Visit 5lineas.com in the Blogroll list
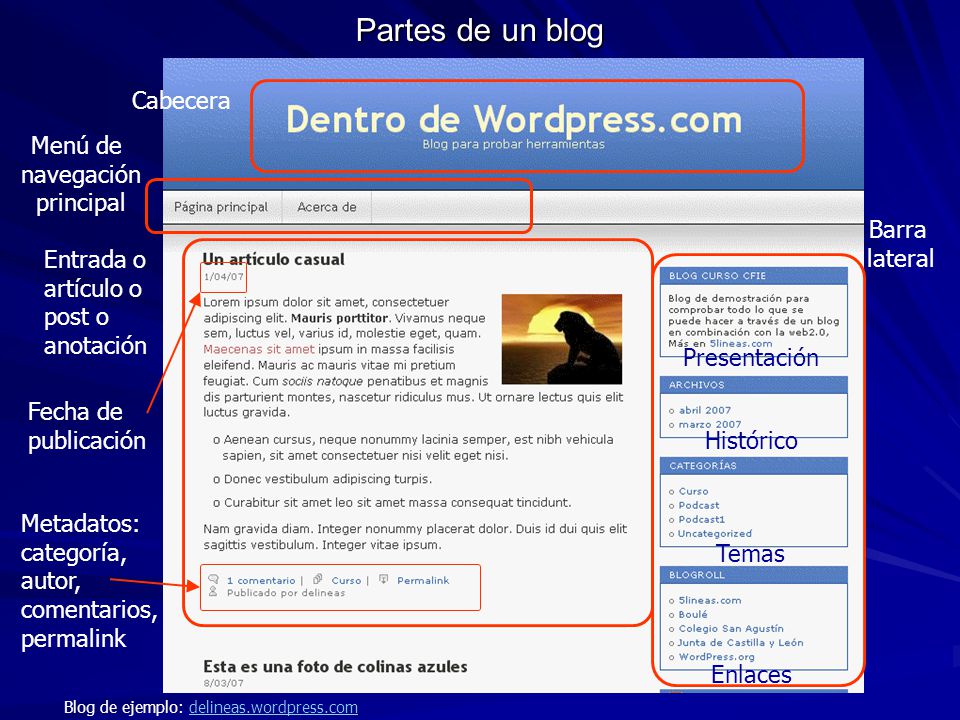 click(710, 601)
